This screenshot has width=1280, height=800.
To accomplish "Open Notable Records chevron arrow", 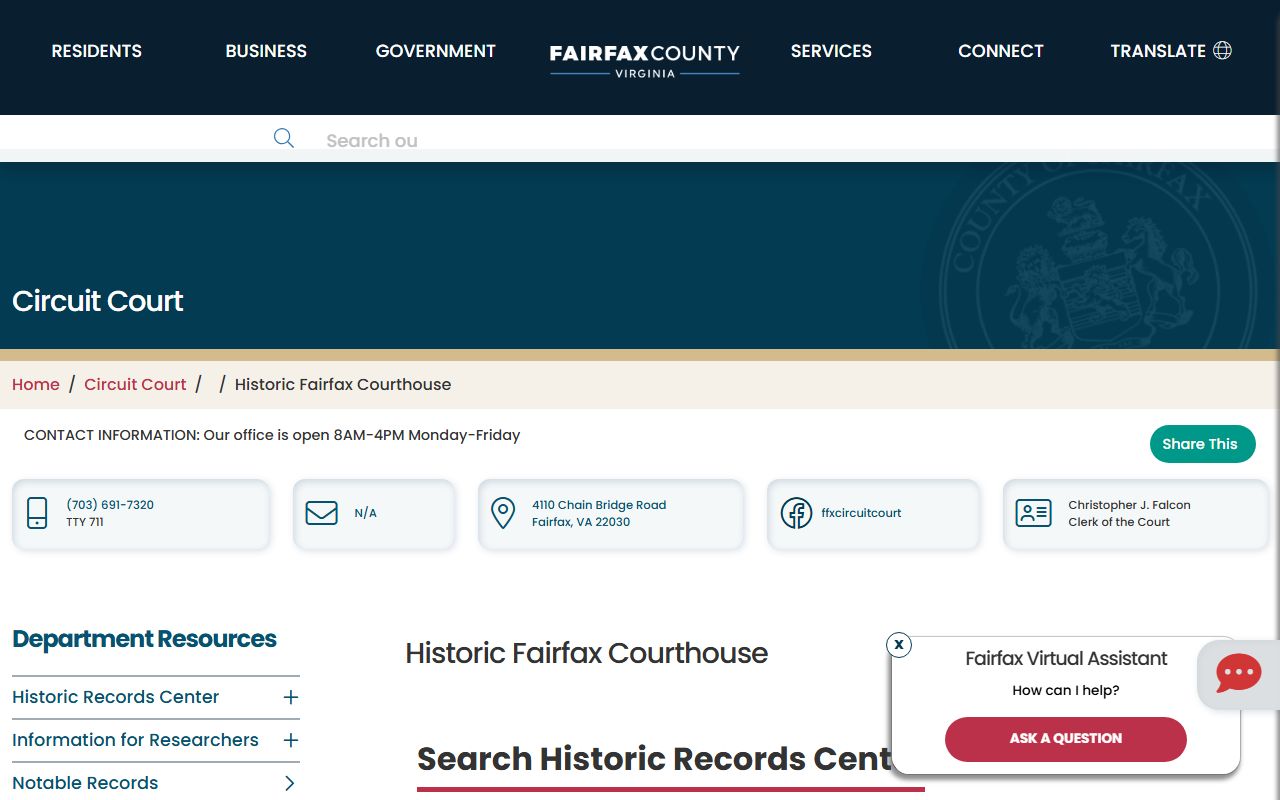I will [x=290, y=783].
